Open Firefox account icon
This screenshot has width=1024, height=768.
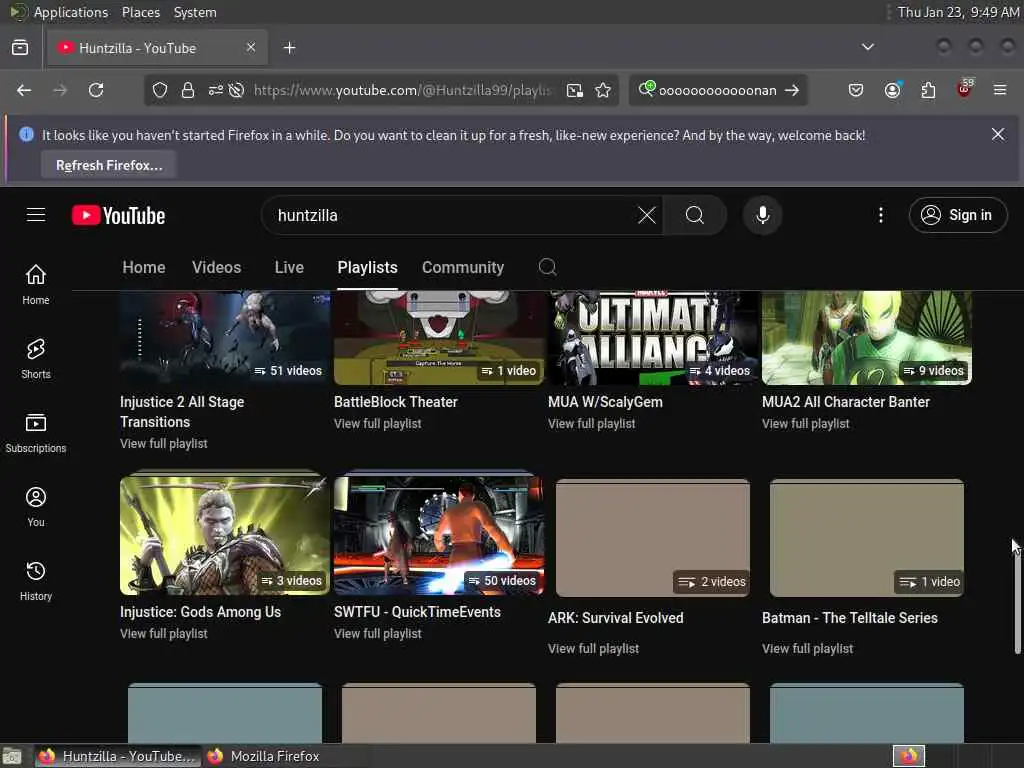[892, 90]
